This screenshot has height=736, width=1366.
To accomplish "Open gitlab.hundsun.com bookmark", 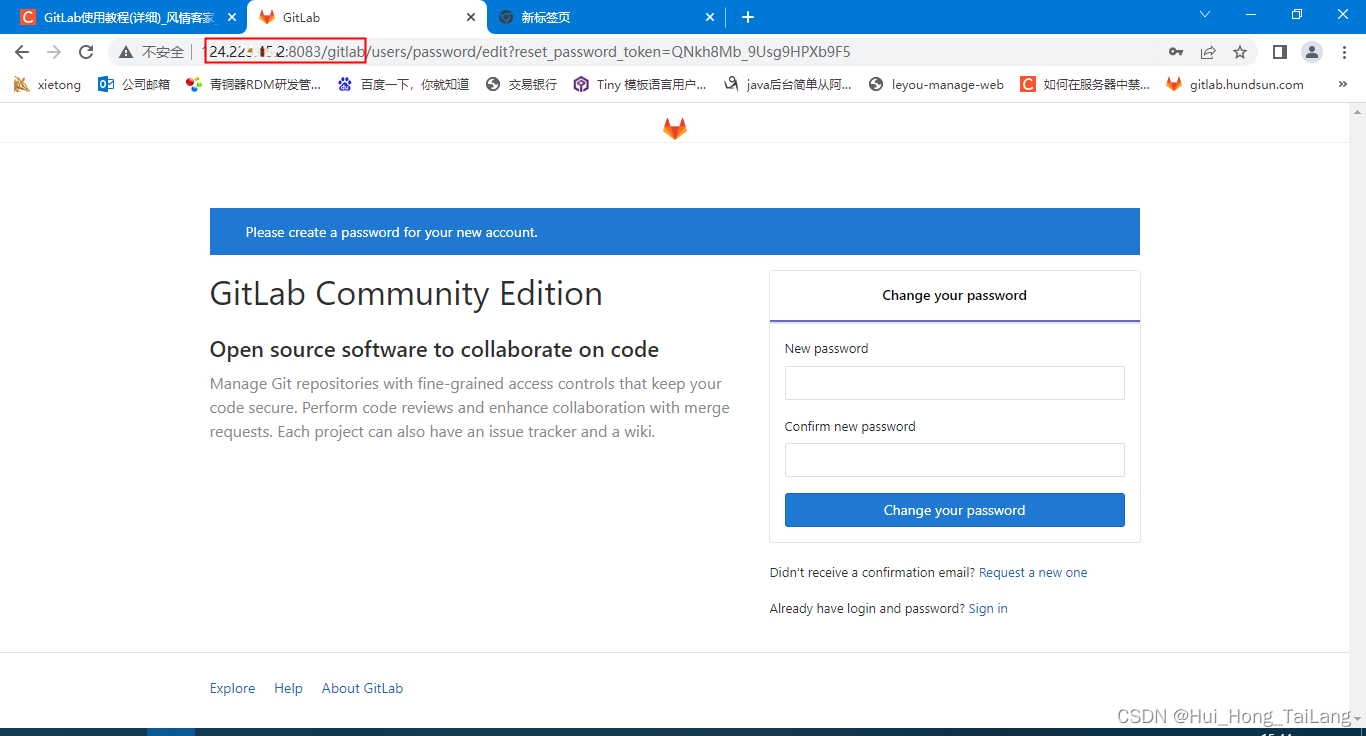I will (x=1235, y=85).
